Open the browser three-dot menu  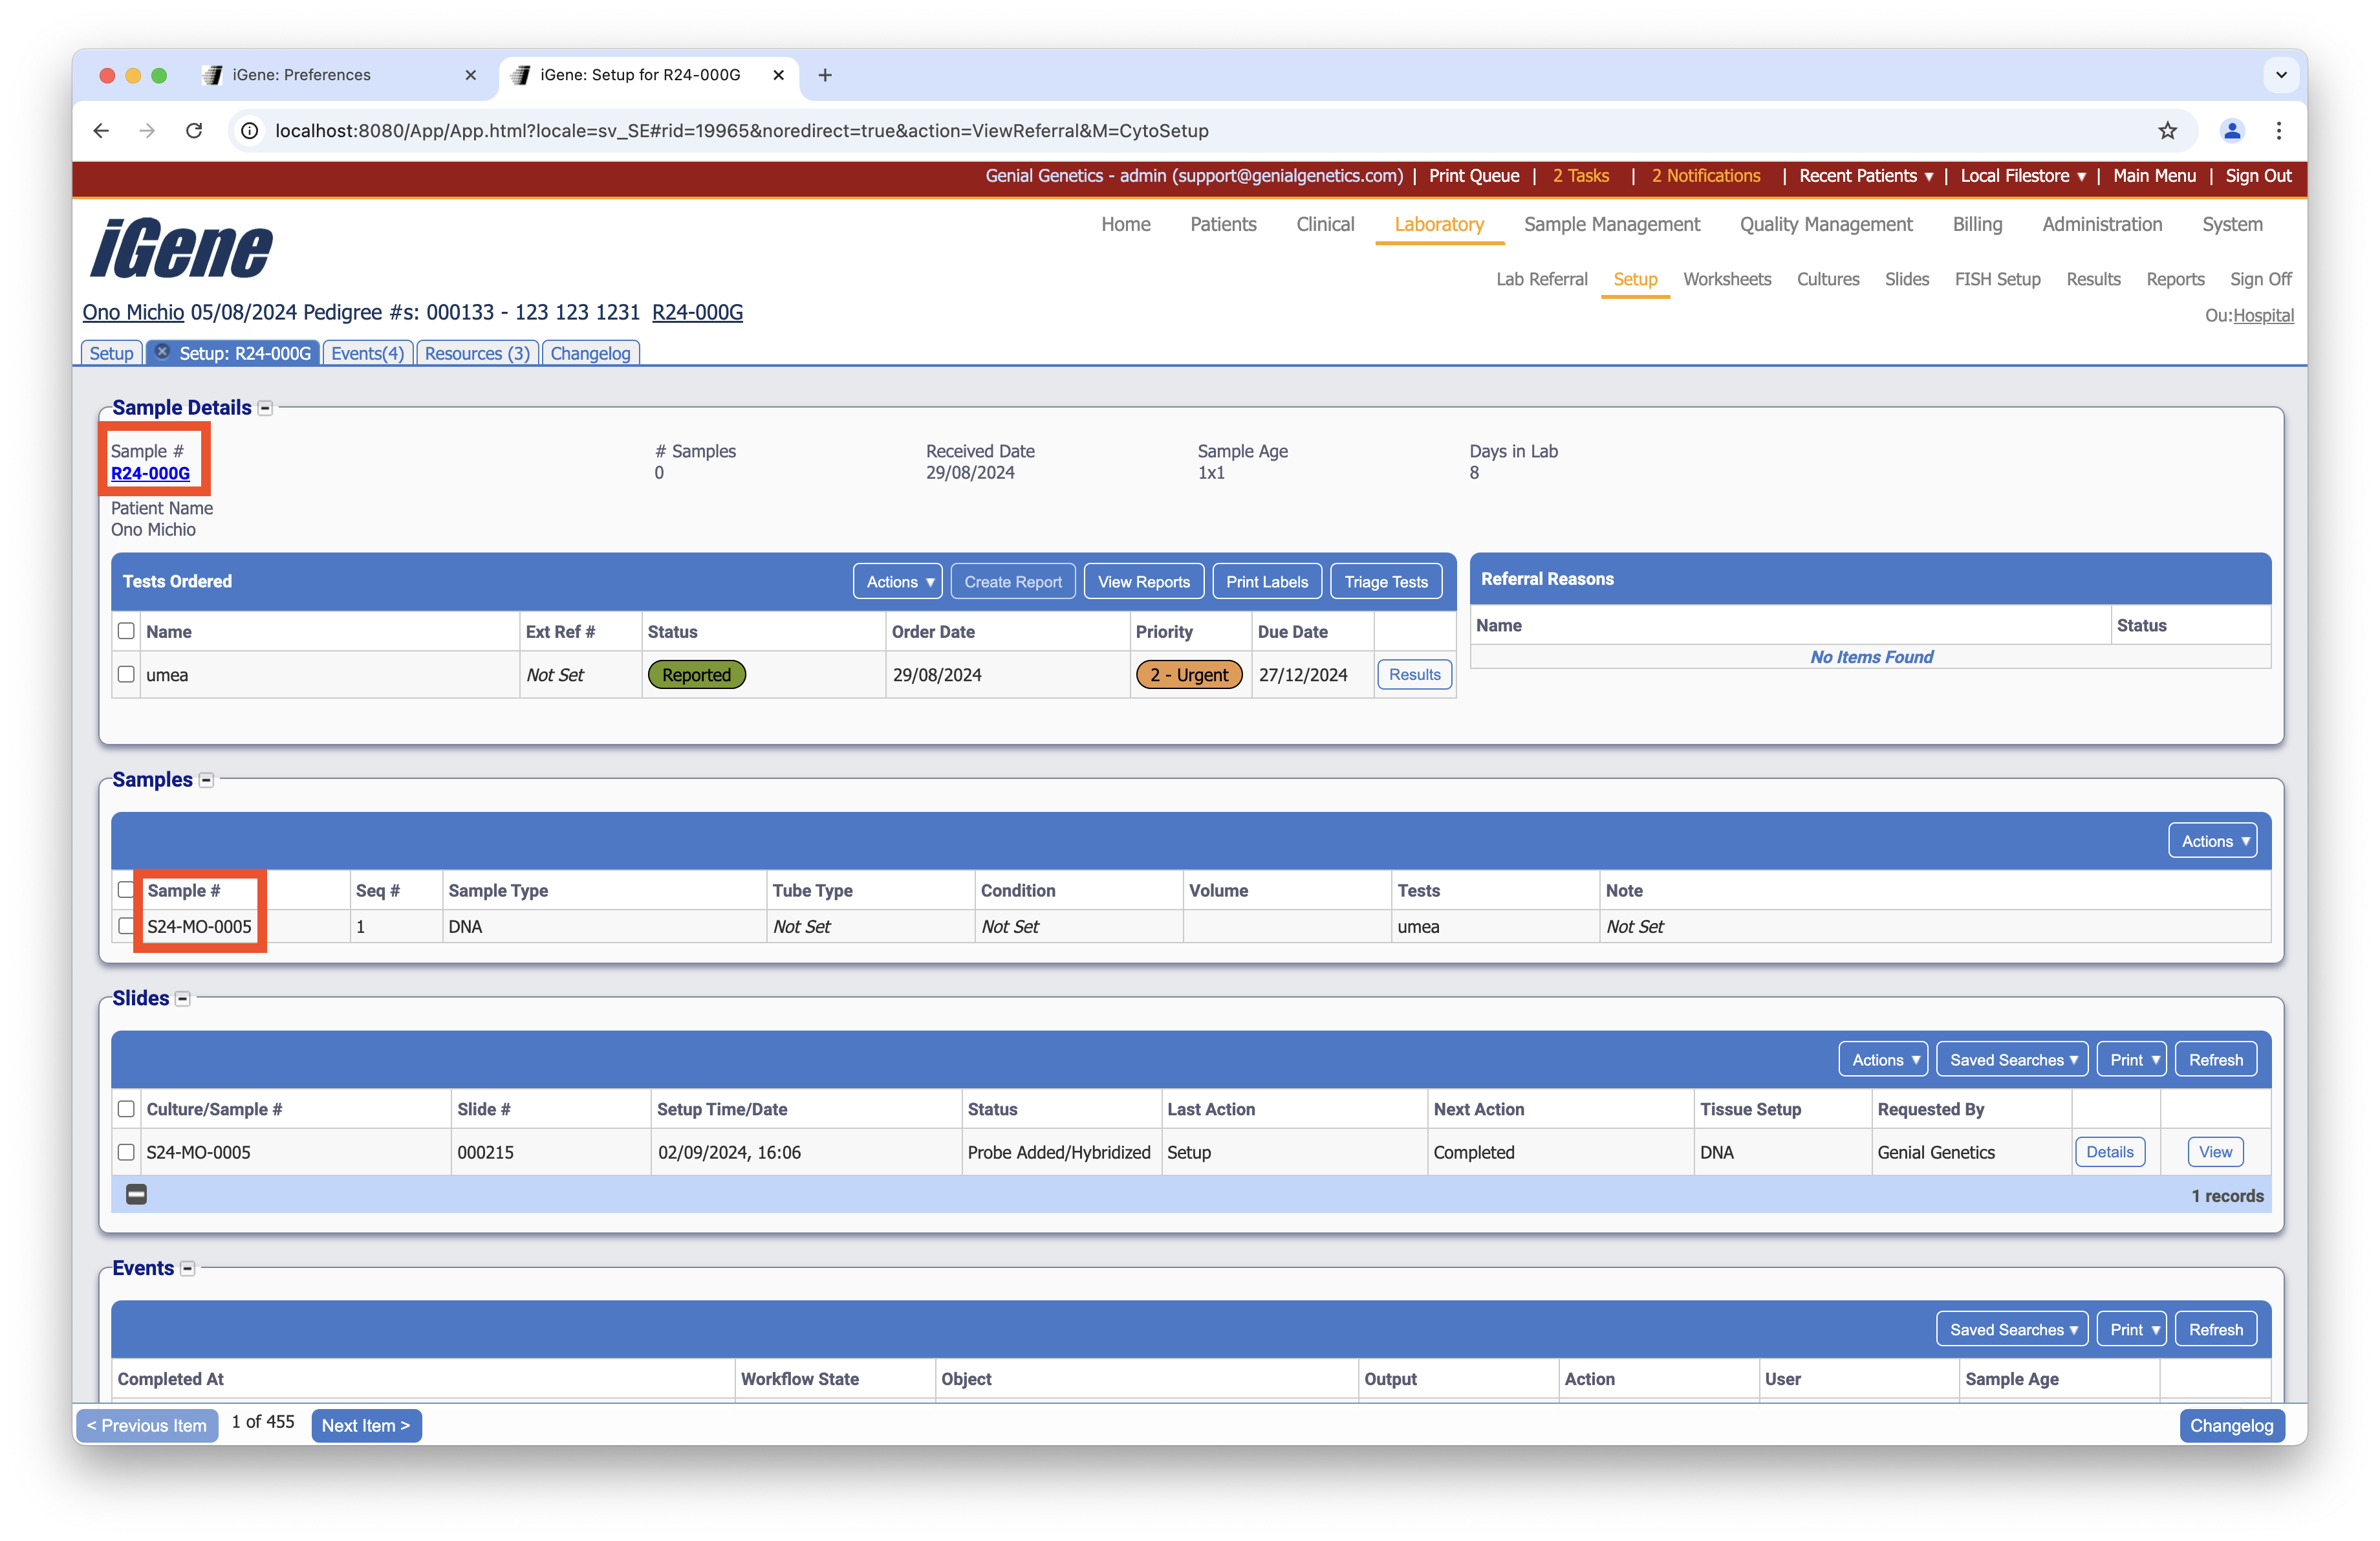coord(2279,131)
